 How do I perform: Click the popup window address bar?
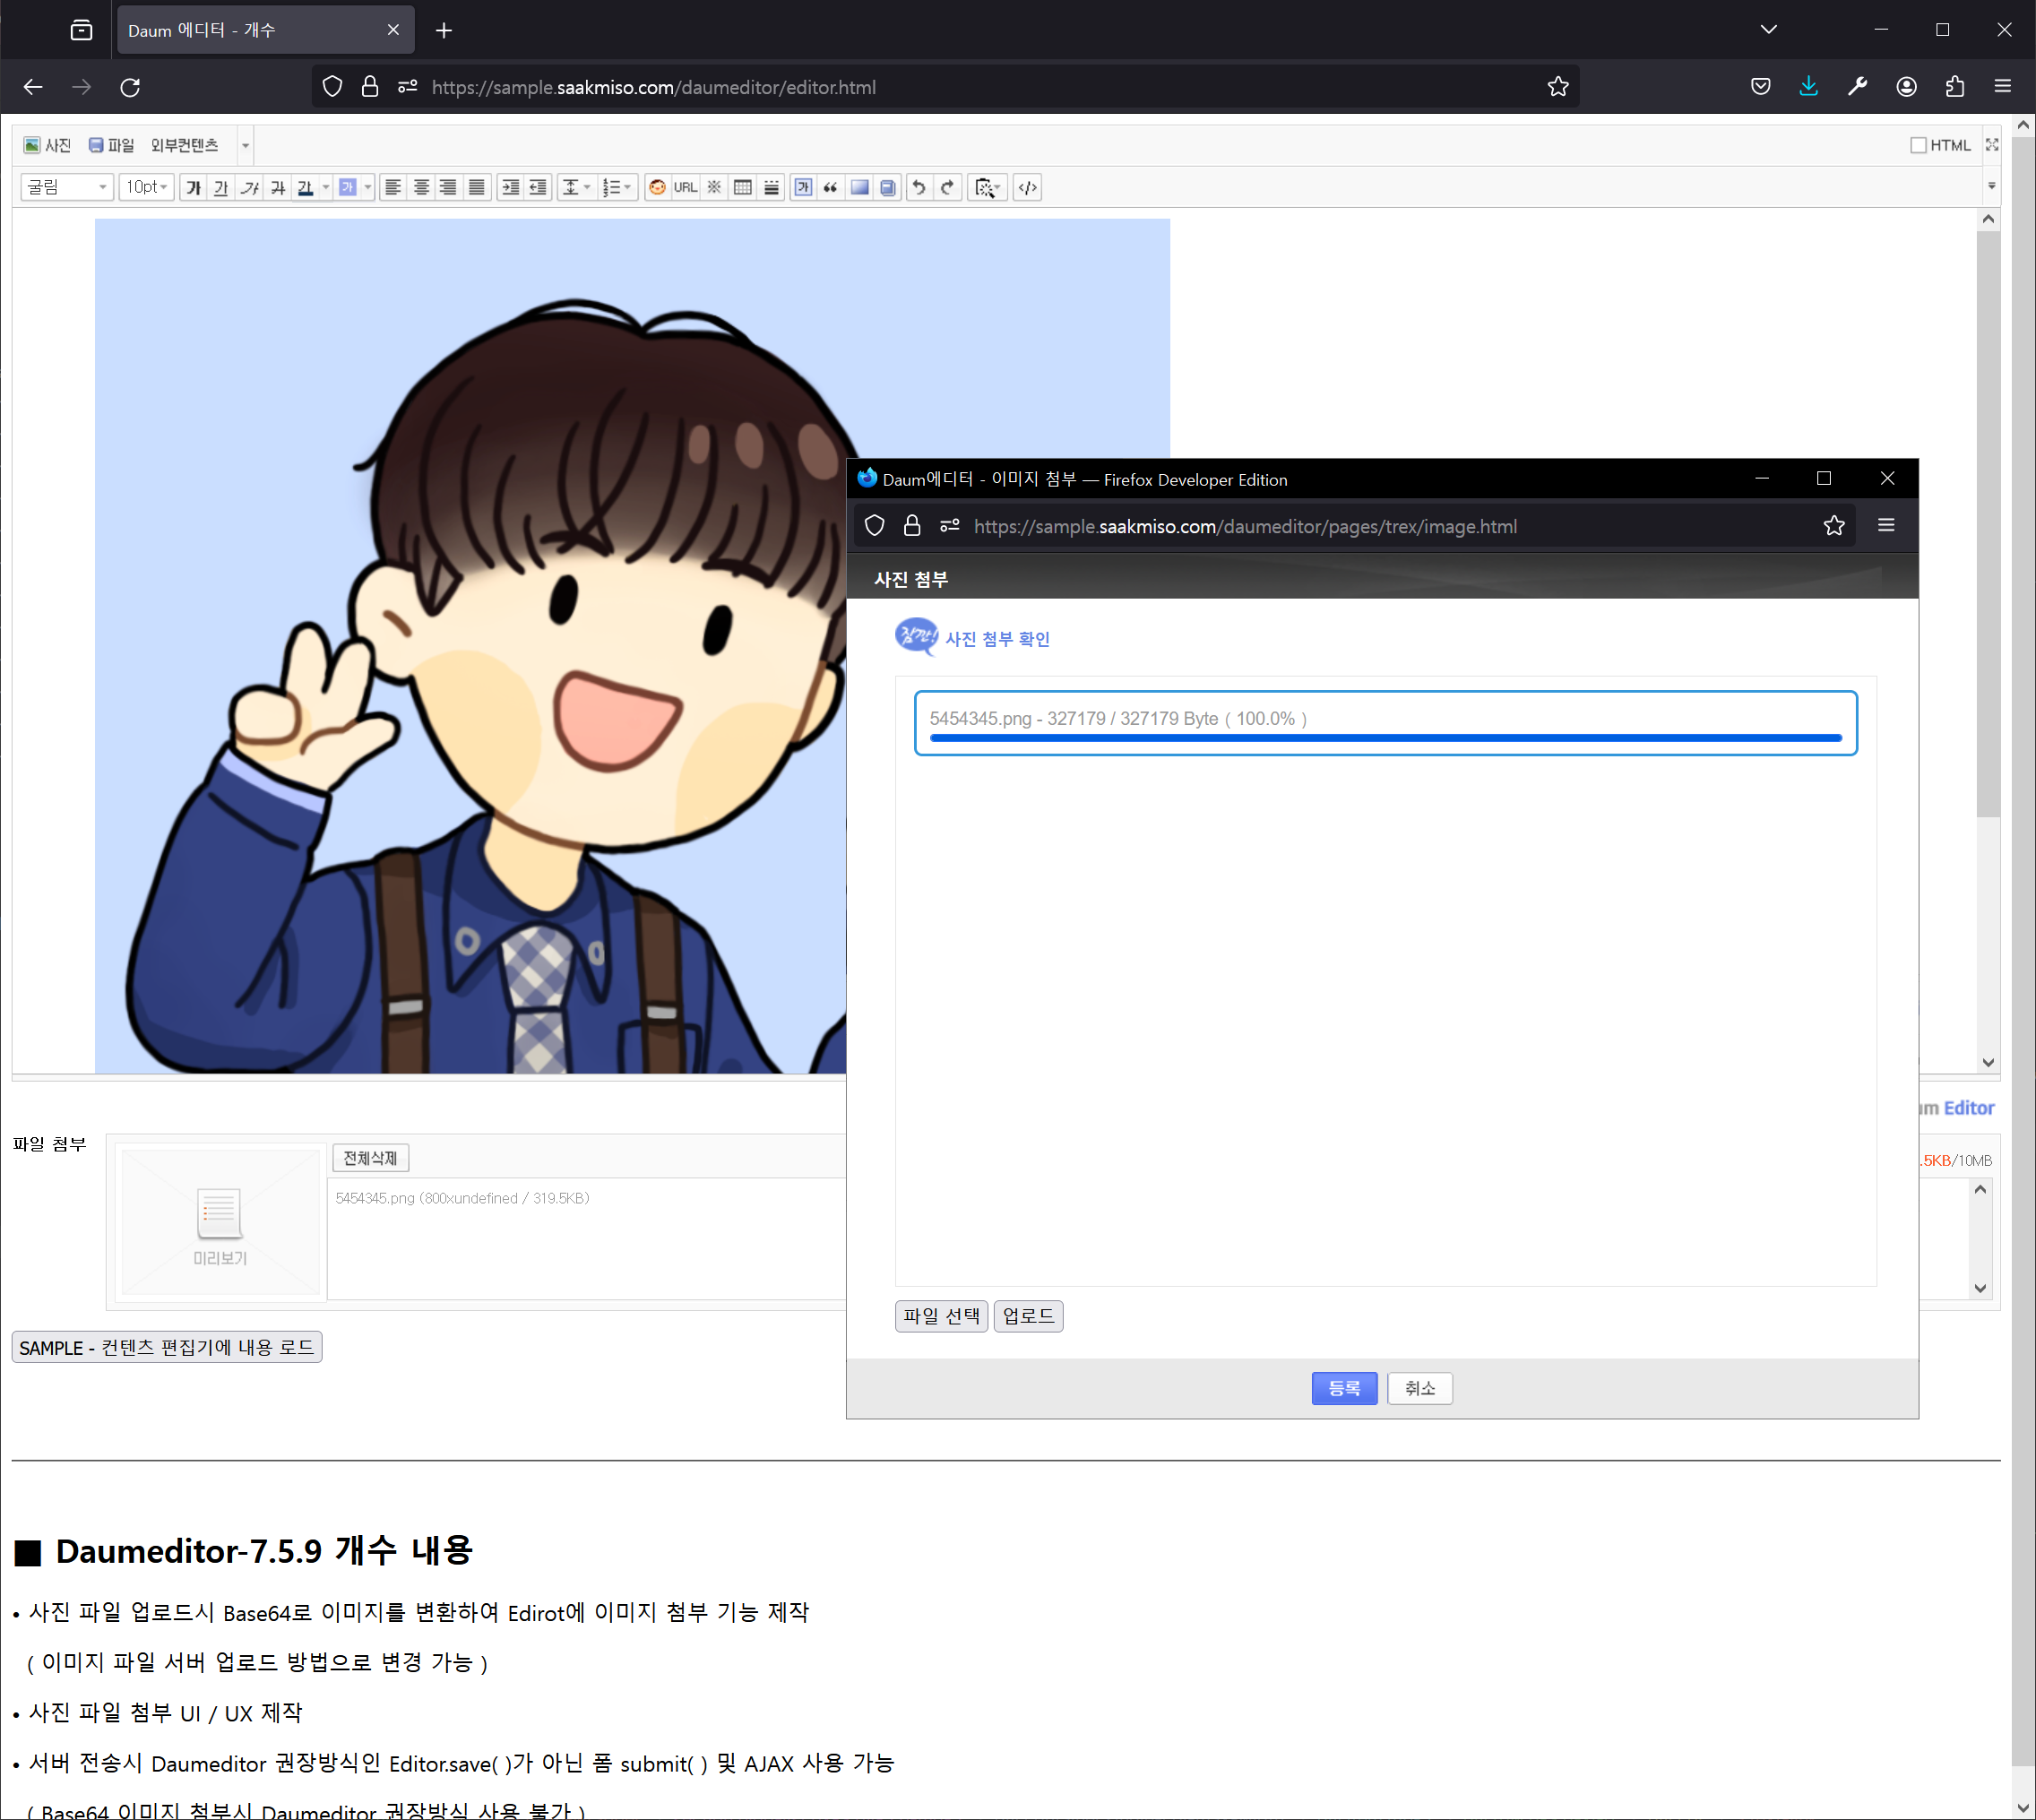pyautogui.click(x=1355, y=526)
